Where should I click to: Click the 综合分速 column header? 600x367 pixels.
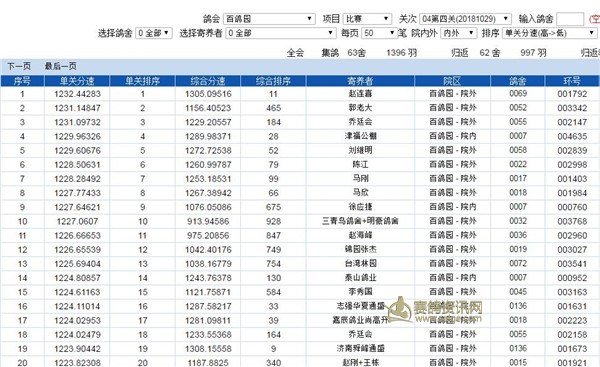point(208,81)
